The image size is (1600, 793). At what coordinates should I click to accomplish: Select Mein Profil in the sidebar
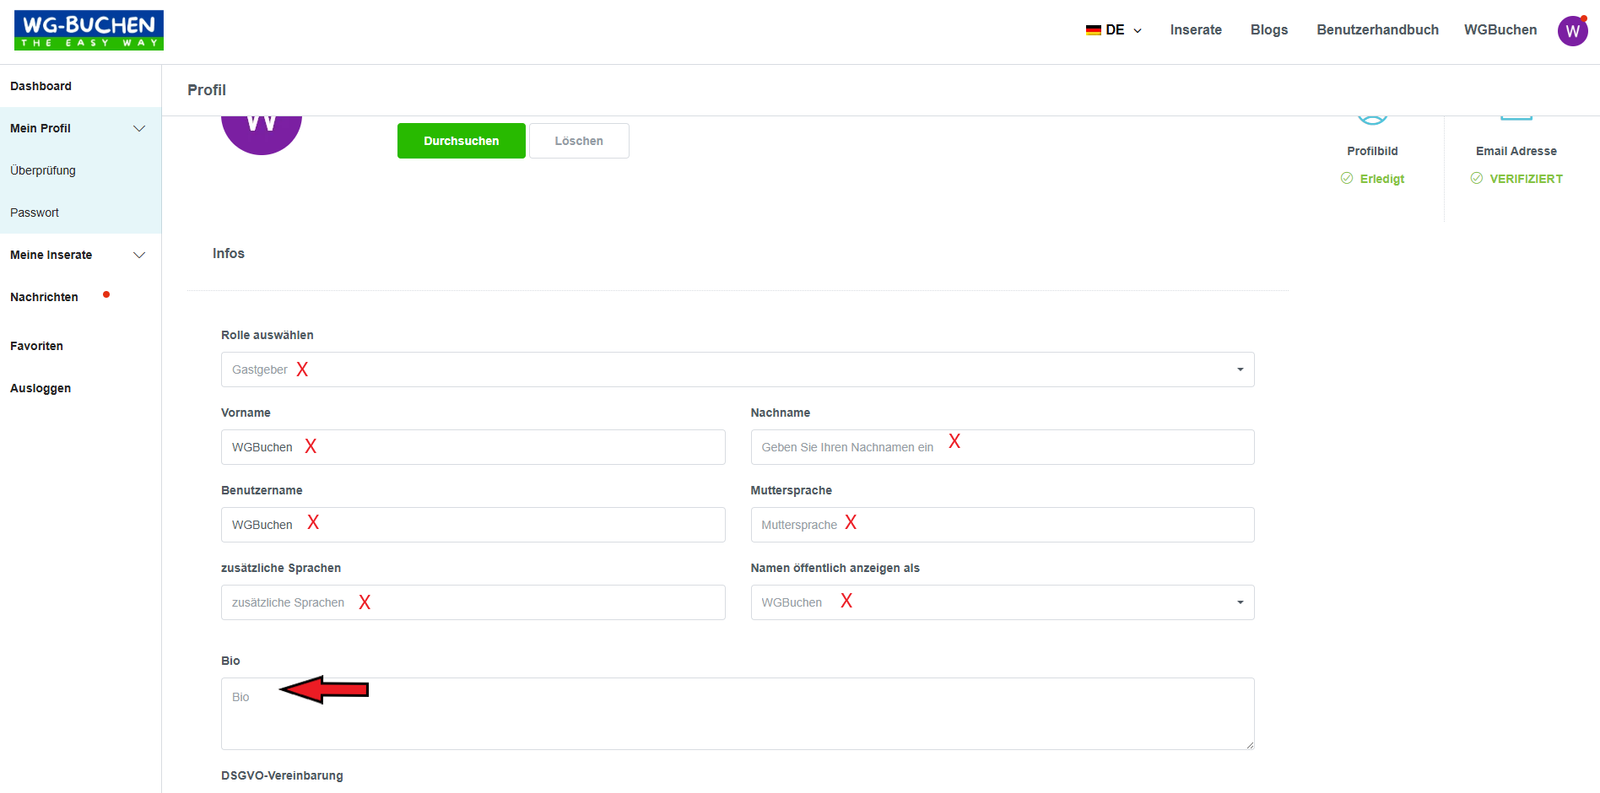coord(40,128)
